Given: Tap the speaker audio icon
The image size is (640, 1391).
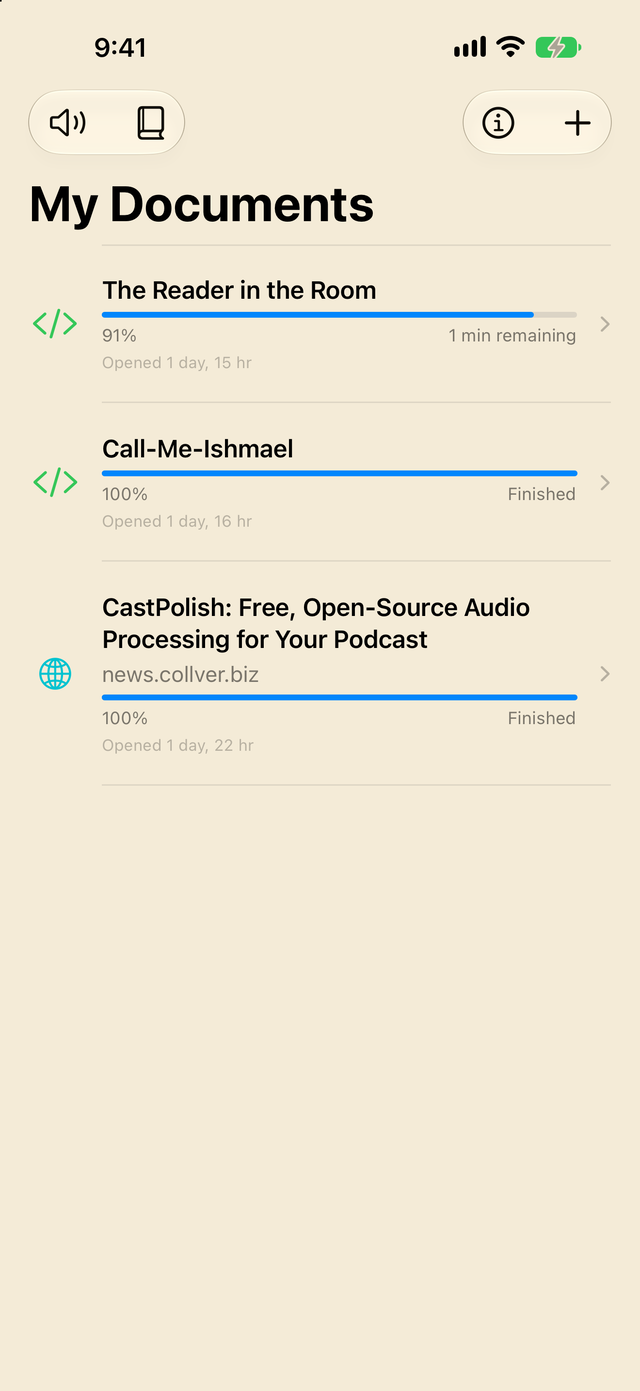Looking at the screenshot, I should (68, 123).
